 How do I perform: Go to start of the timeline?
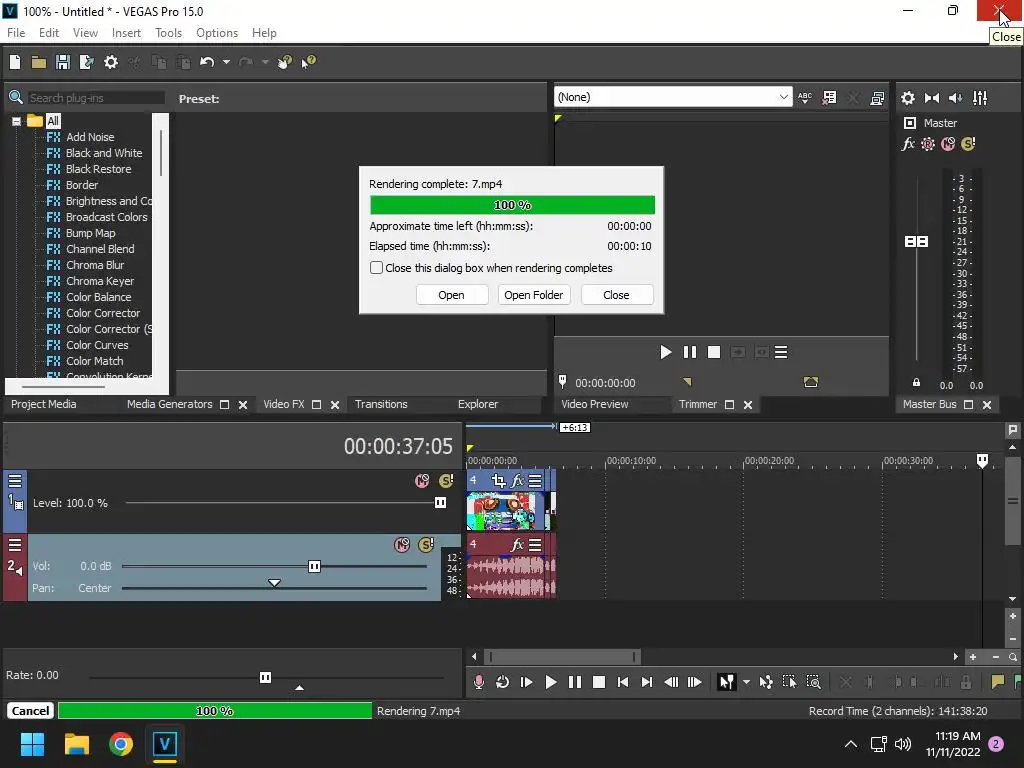click(622, 682)
